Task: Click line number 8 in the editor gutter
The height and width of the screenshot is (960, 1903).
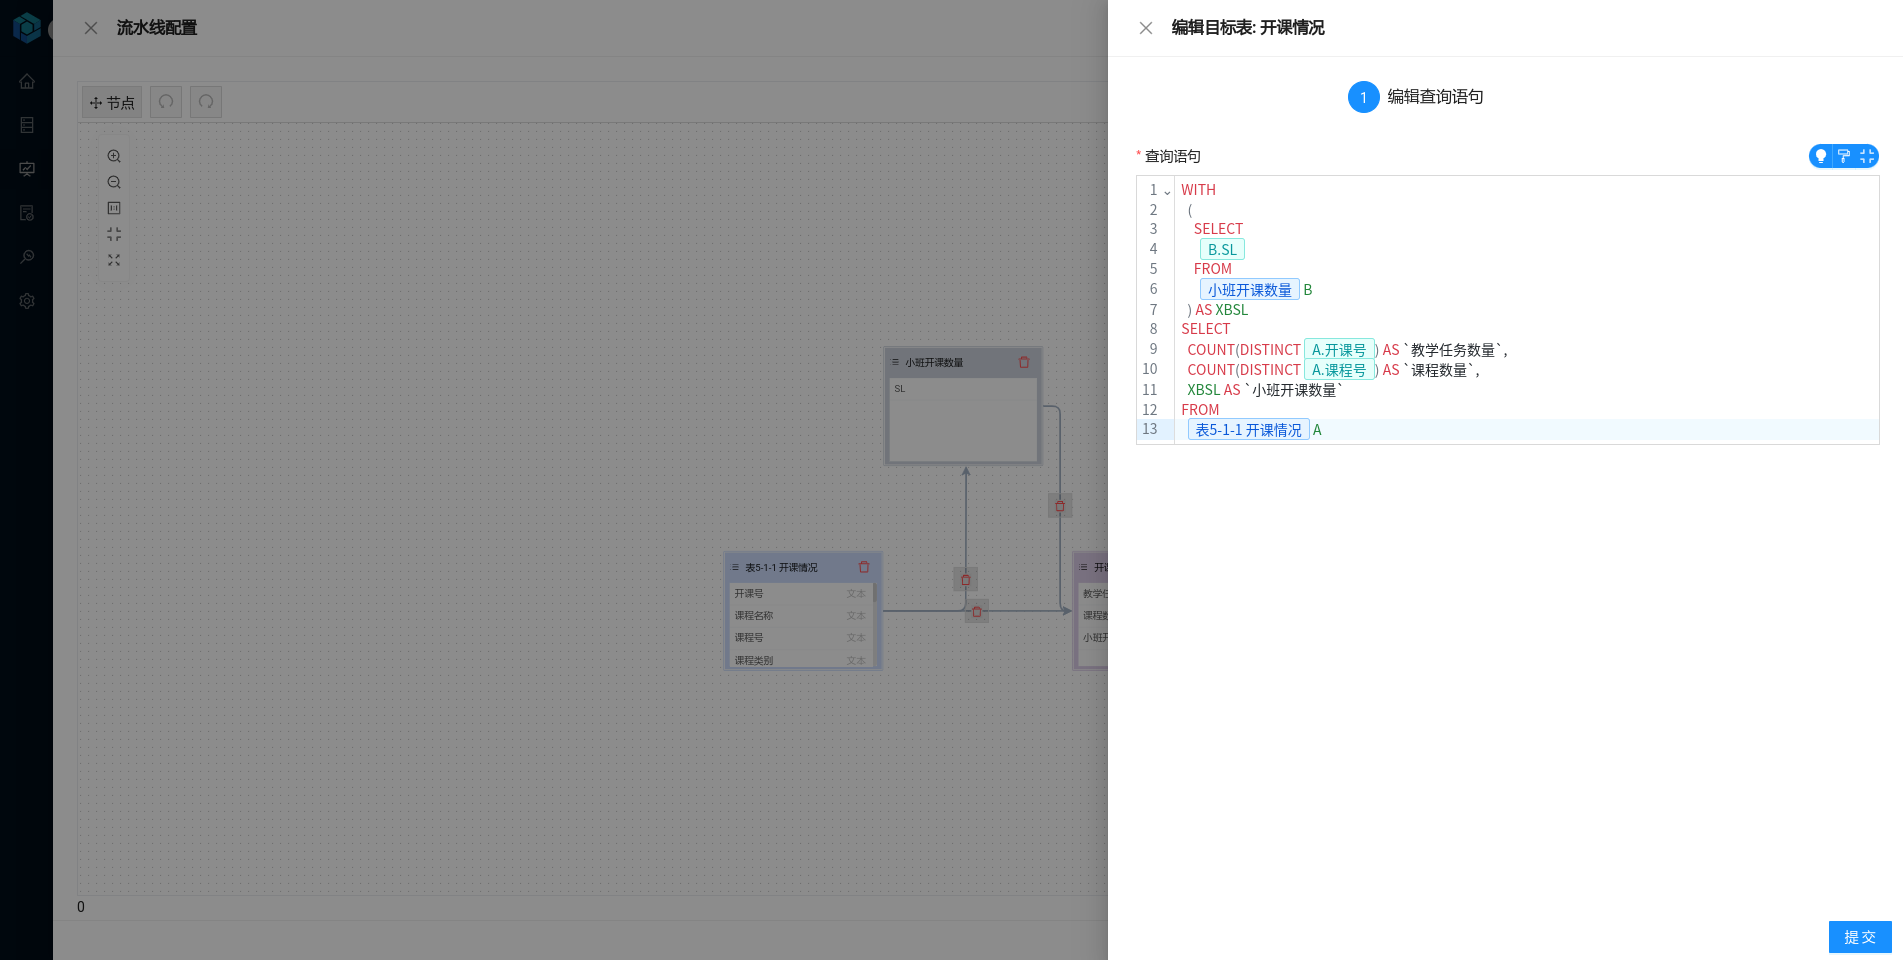Action: pos(1153,329)
